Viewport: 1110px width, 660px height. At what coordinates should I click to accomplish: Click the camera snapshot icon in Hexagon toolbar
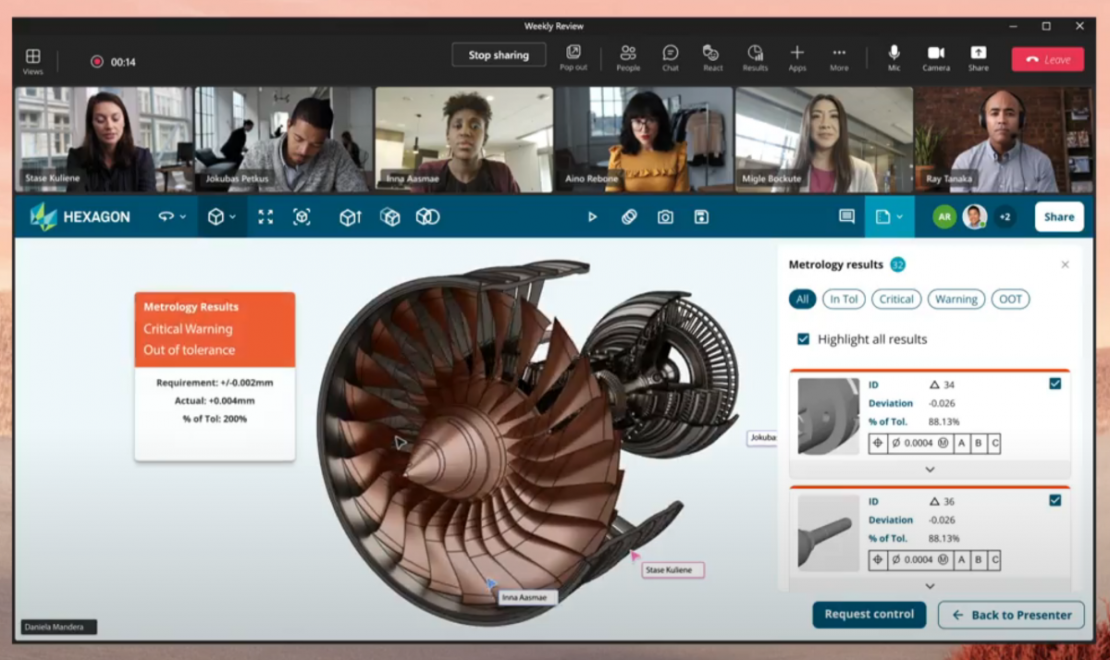(667, 217)
